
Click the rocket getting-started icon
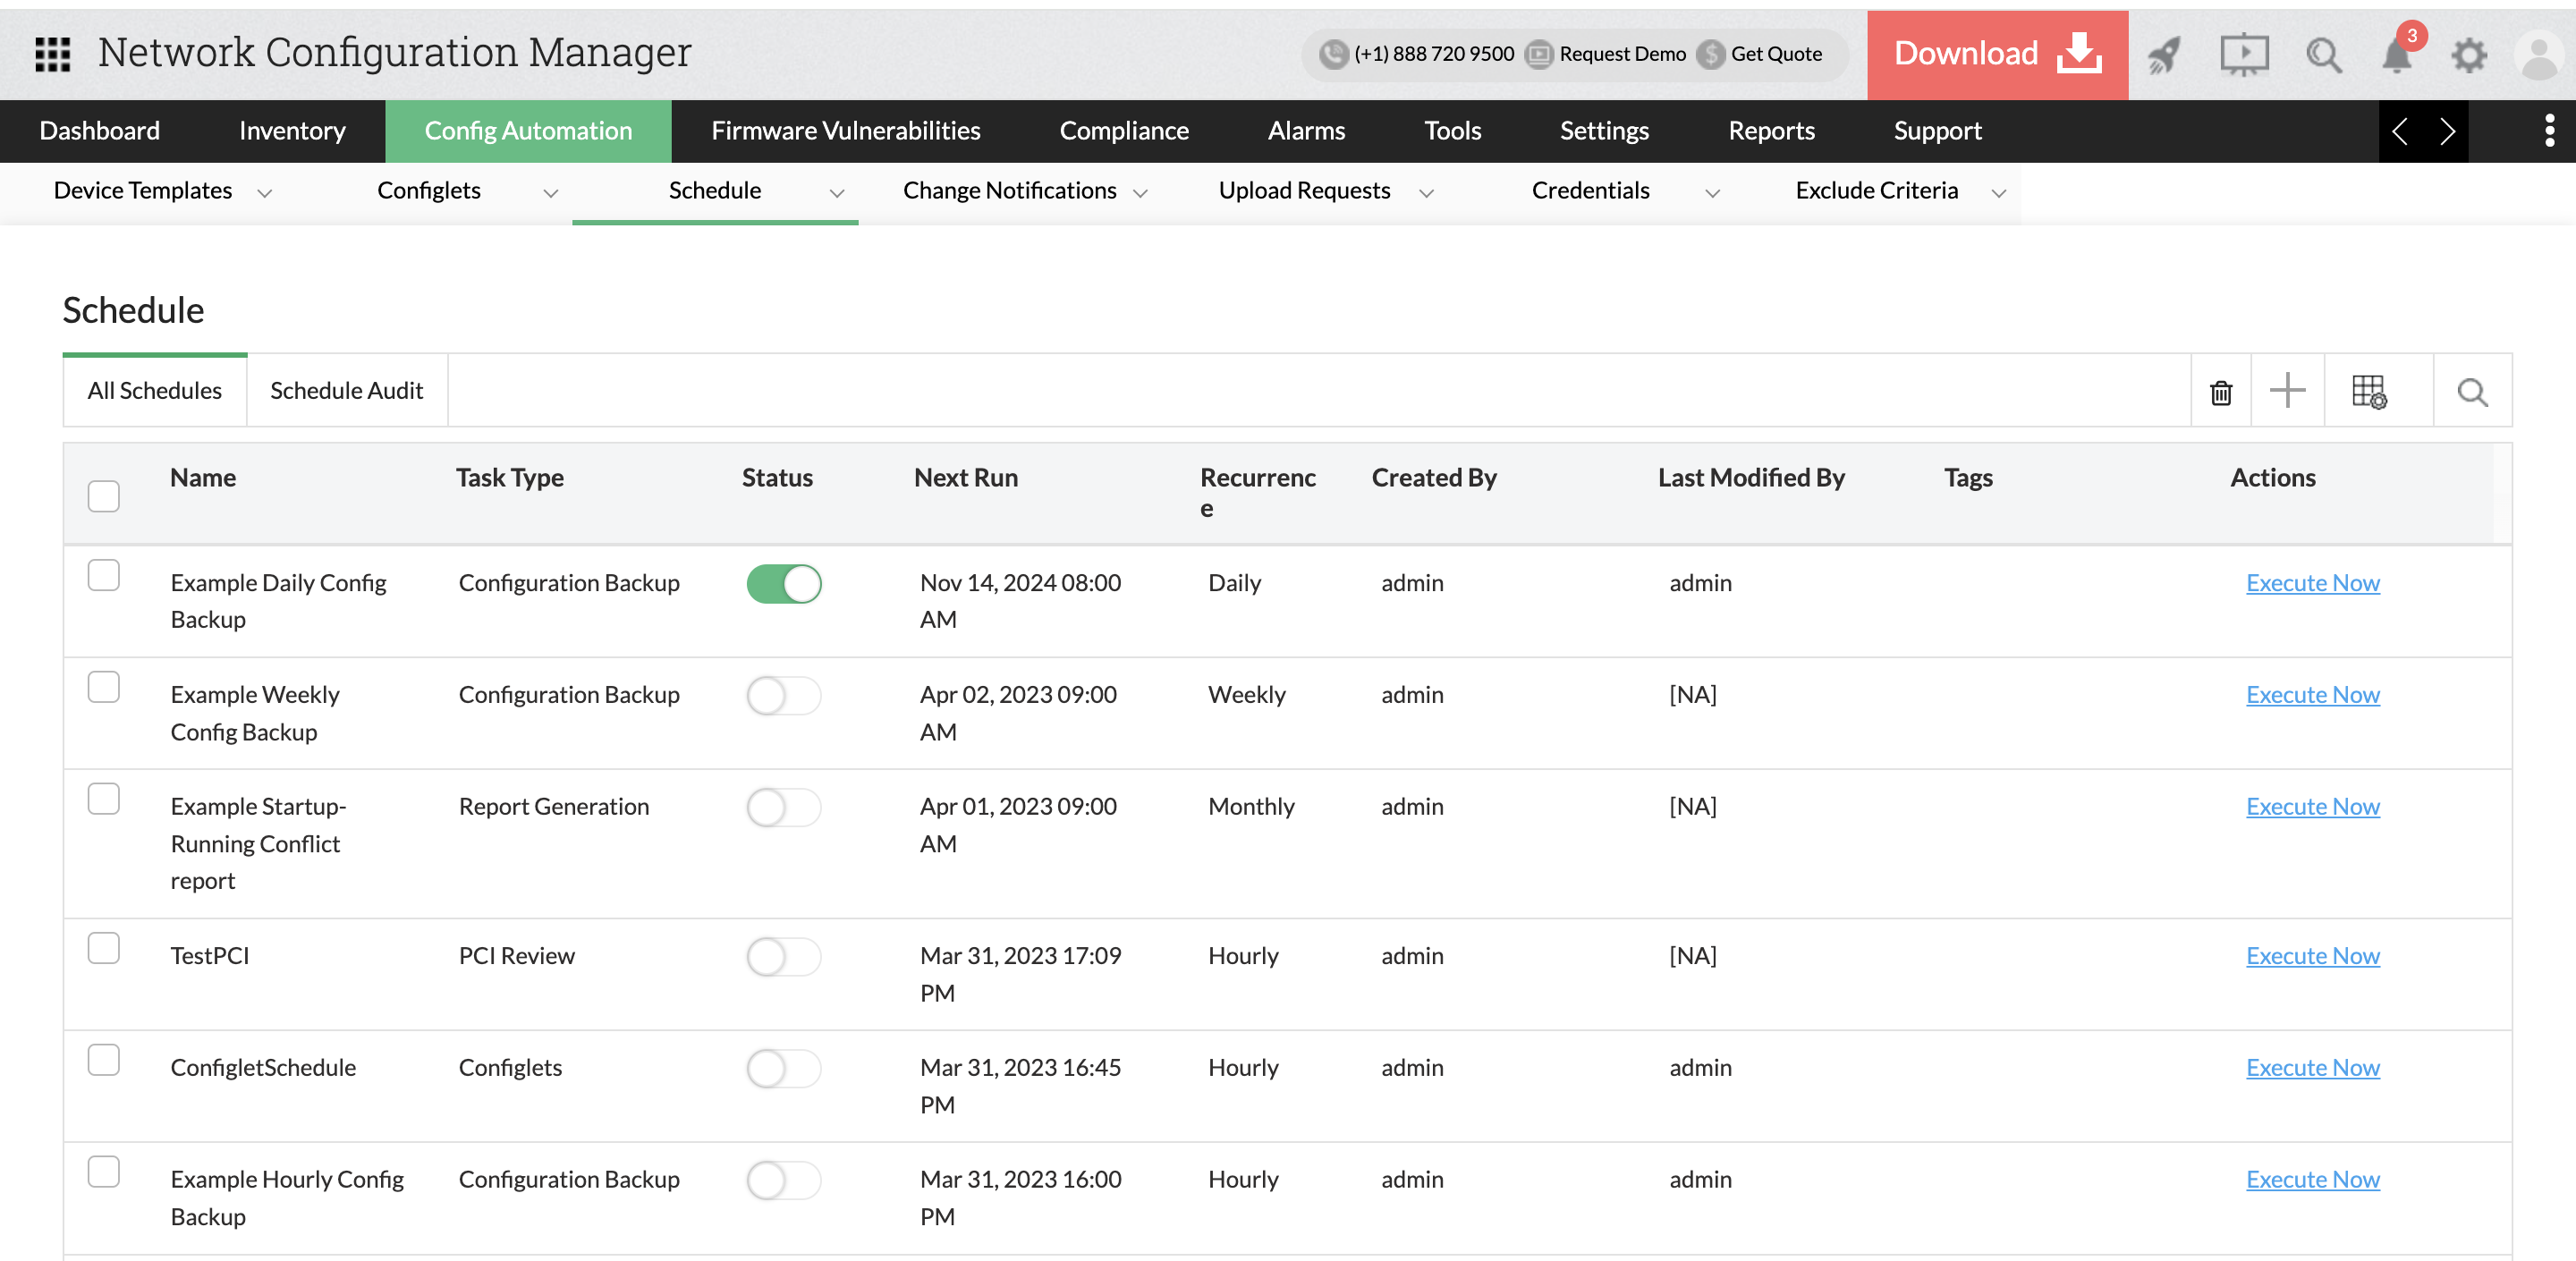[x=2164, y=56]
